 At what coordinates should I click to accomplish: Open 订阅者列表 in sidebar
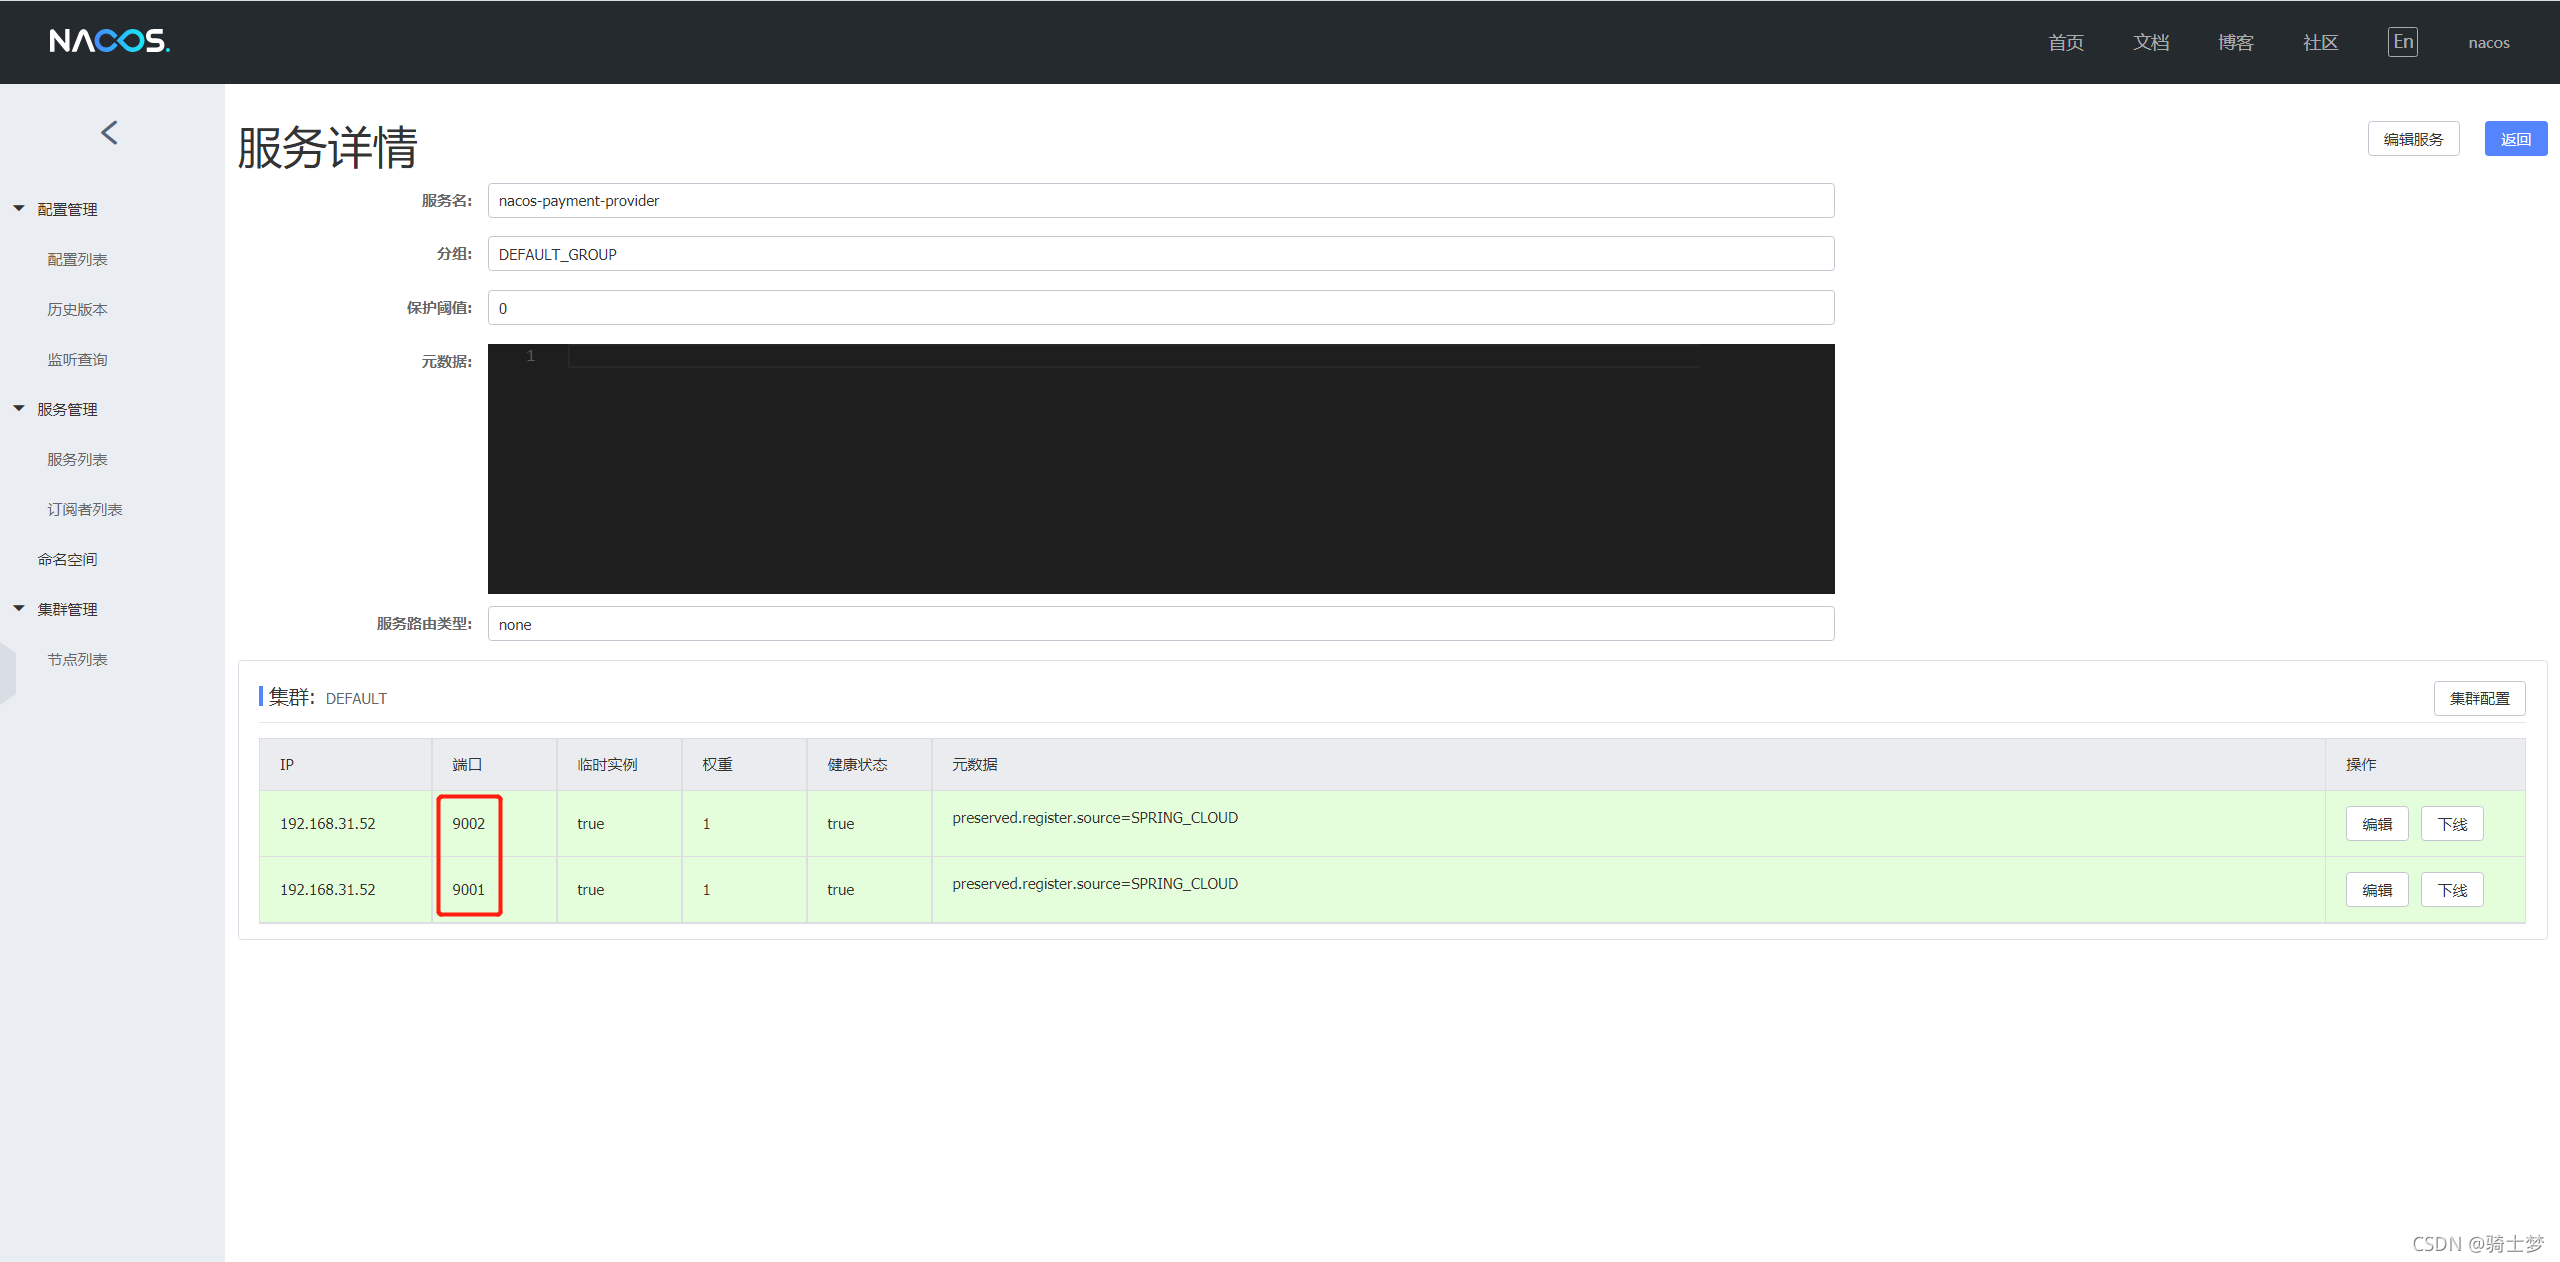[84, 509]
